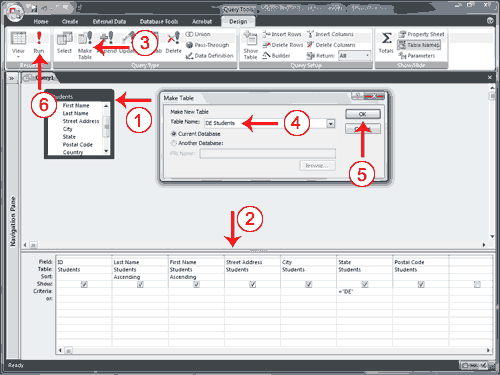Screen dimensions: 500x375
Task: Toggle Show checkbox for Street Address field
Action: pyautogui.click(x=253, y=284)
